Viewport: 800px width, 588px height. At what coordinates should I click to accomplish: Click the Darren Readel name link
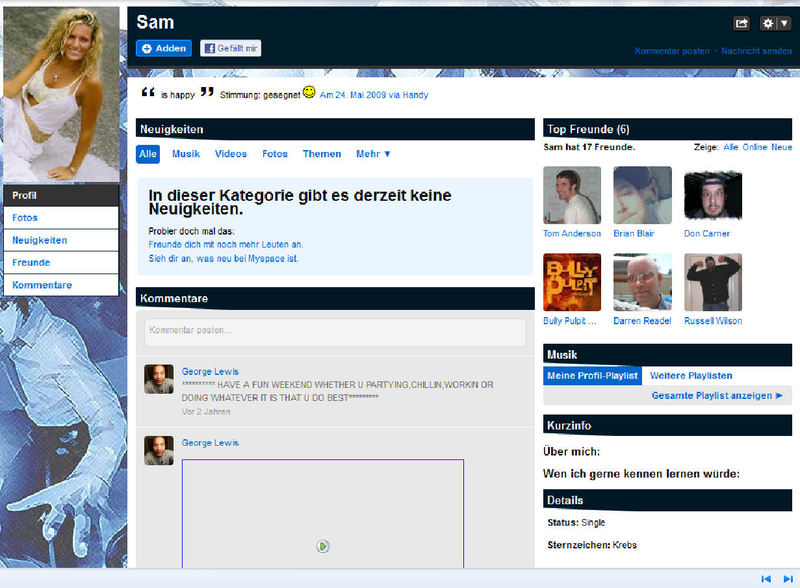click(642, 321)
